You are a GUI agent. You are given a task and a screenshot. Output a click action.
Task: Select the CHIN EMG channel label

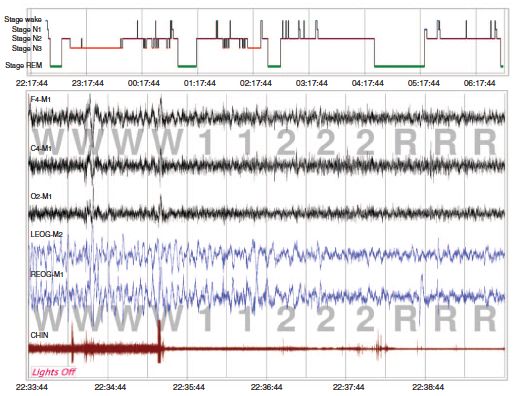point(39,335)
